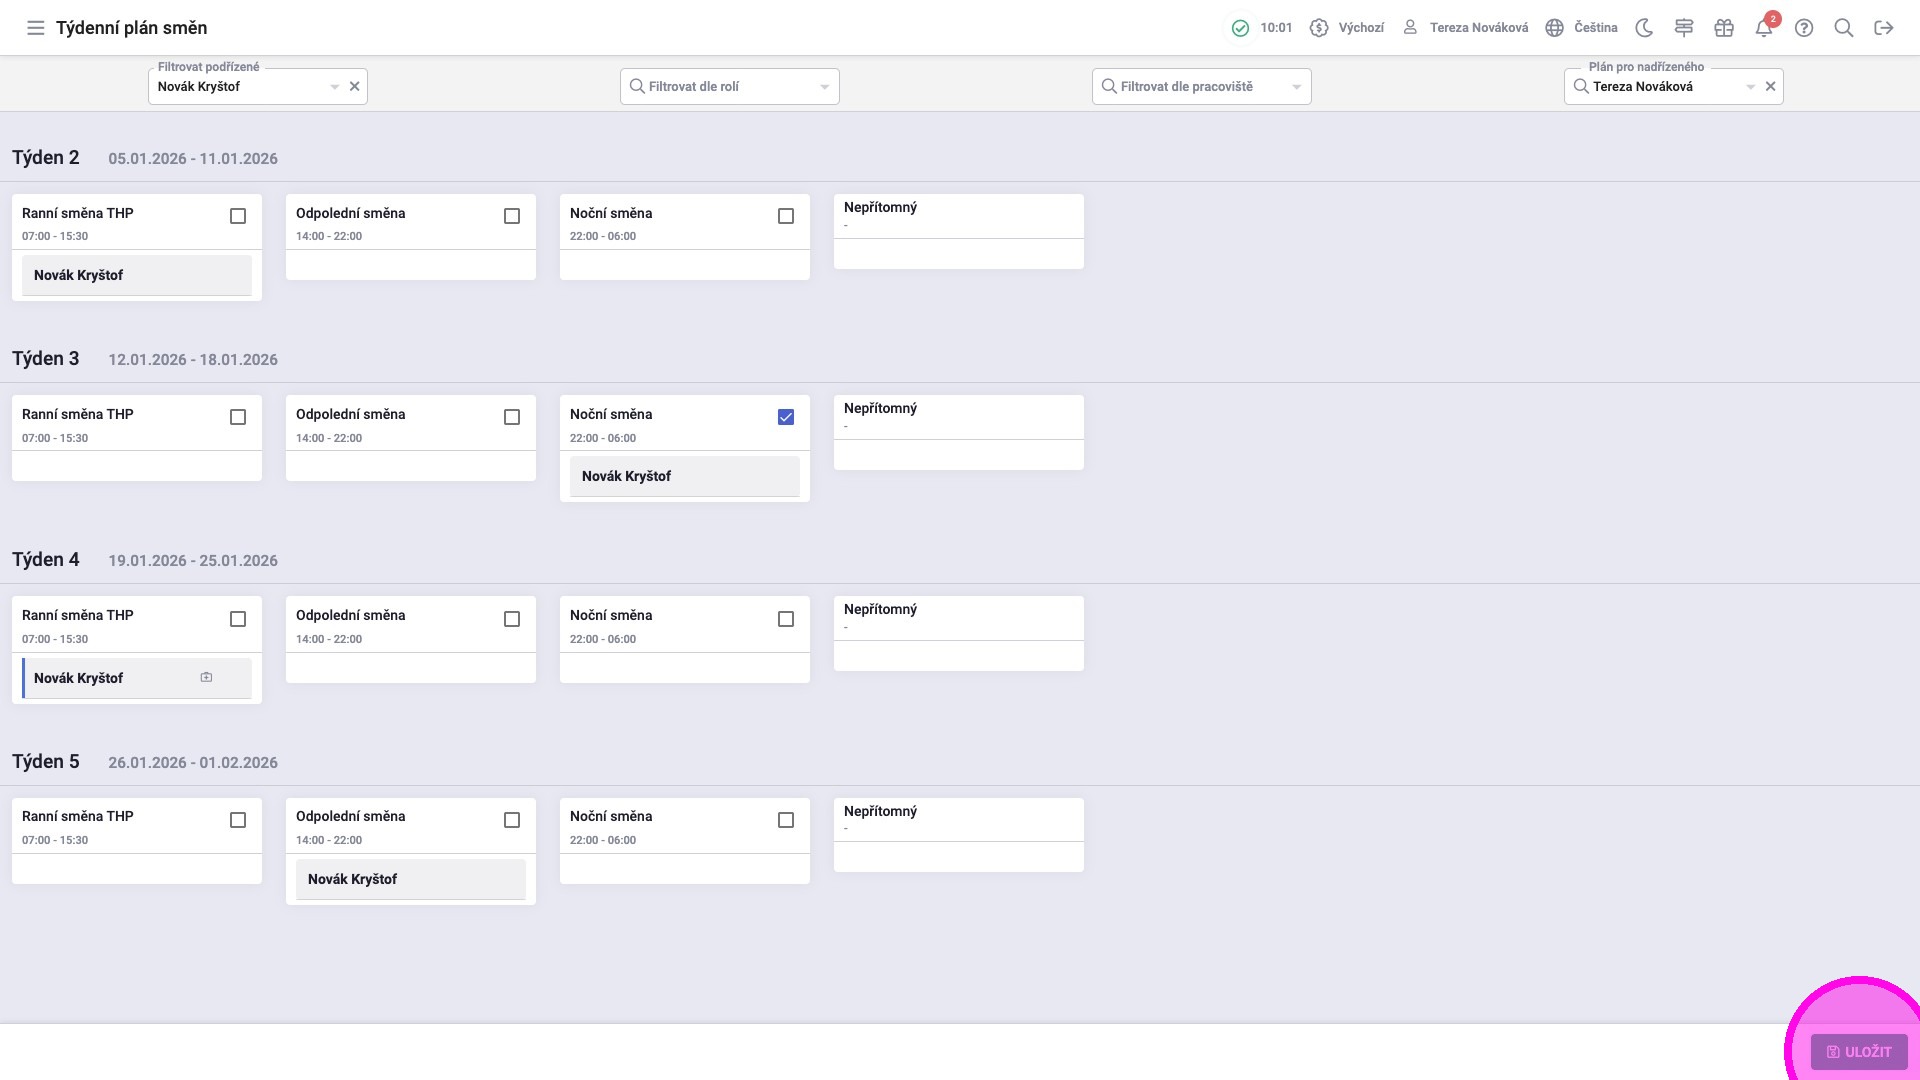The image size is (1920, 1080).
Task: Click the Uložit save button
Action: coord(1859,1052)
